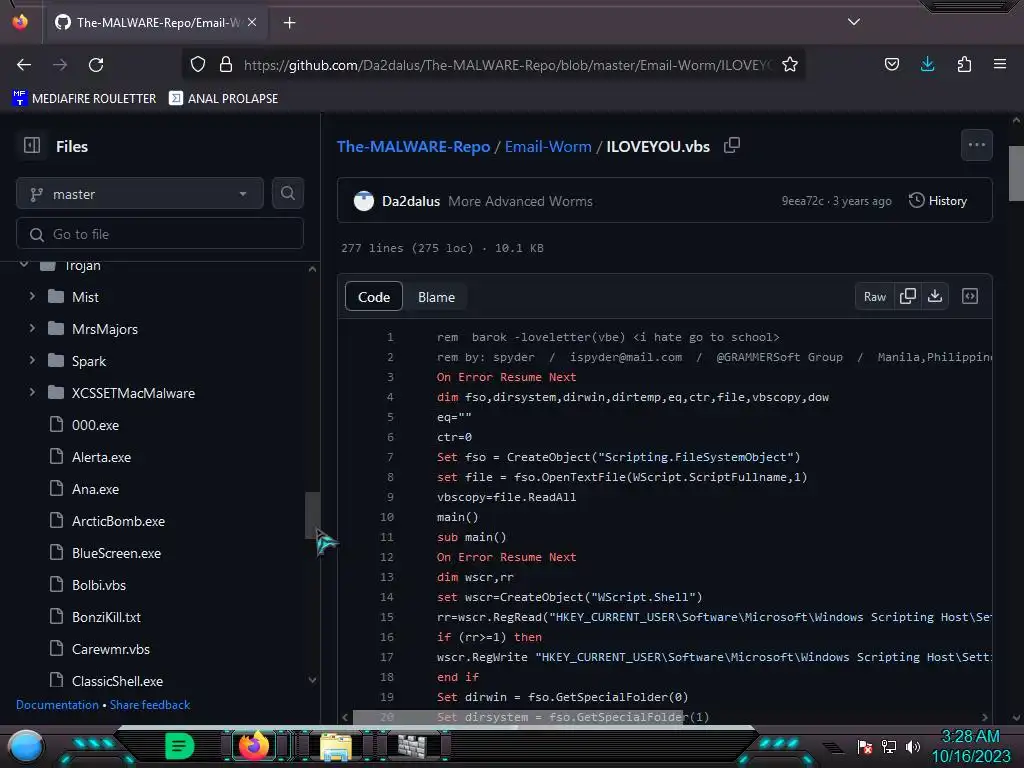Open 000.exe in file tree

point(95,425)
